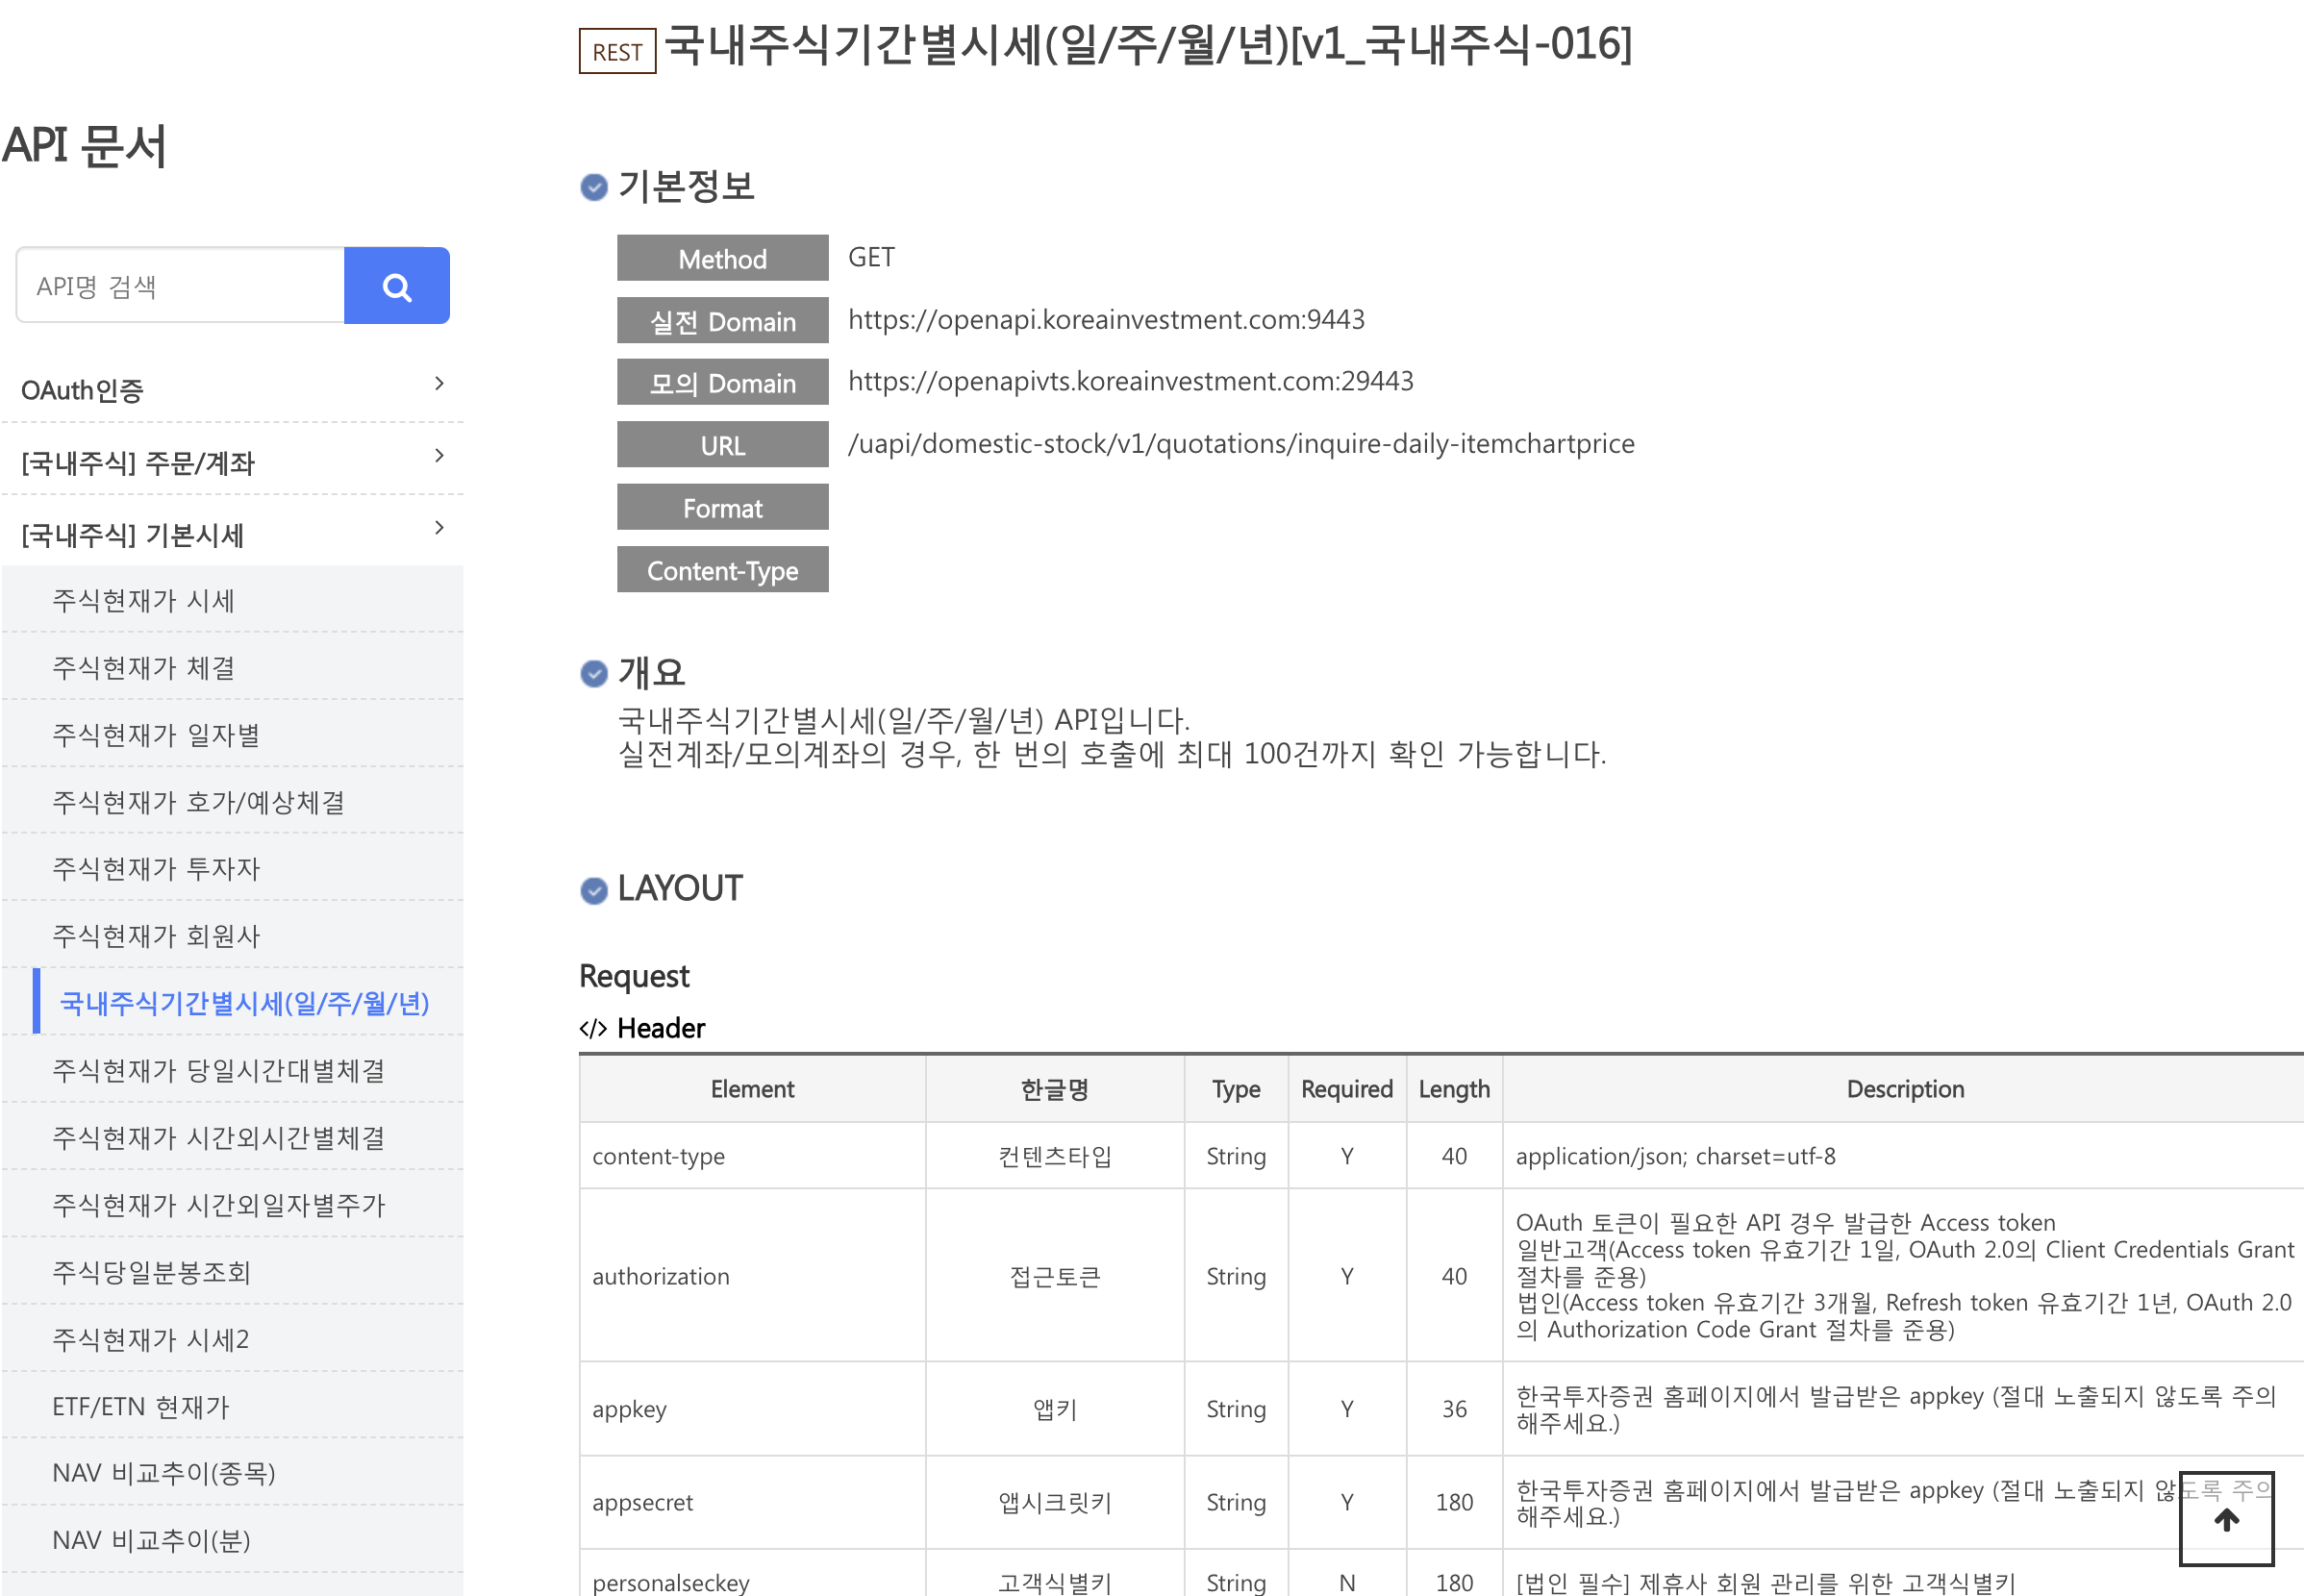The width and height of the screenshot is (2304, 1596).
Task: Click the checkmark icon beside 개요
Action: coord(594,673)
